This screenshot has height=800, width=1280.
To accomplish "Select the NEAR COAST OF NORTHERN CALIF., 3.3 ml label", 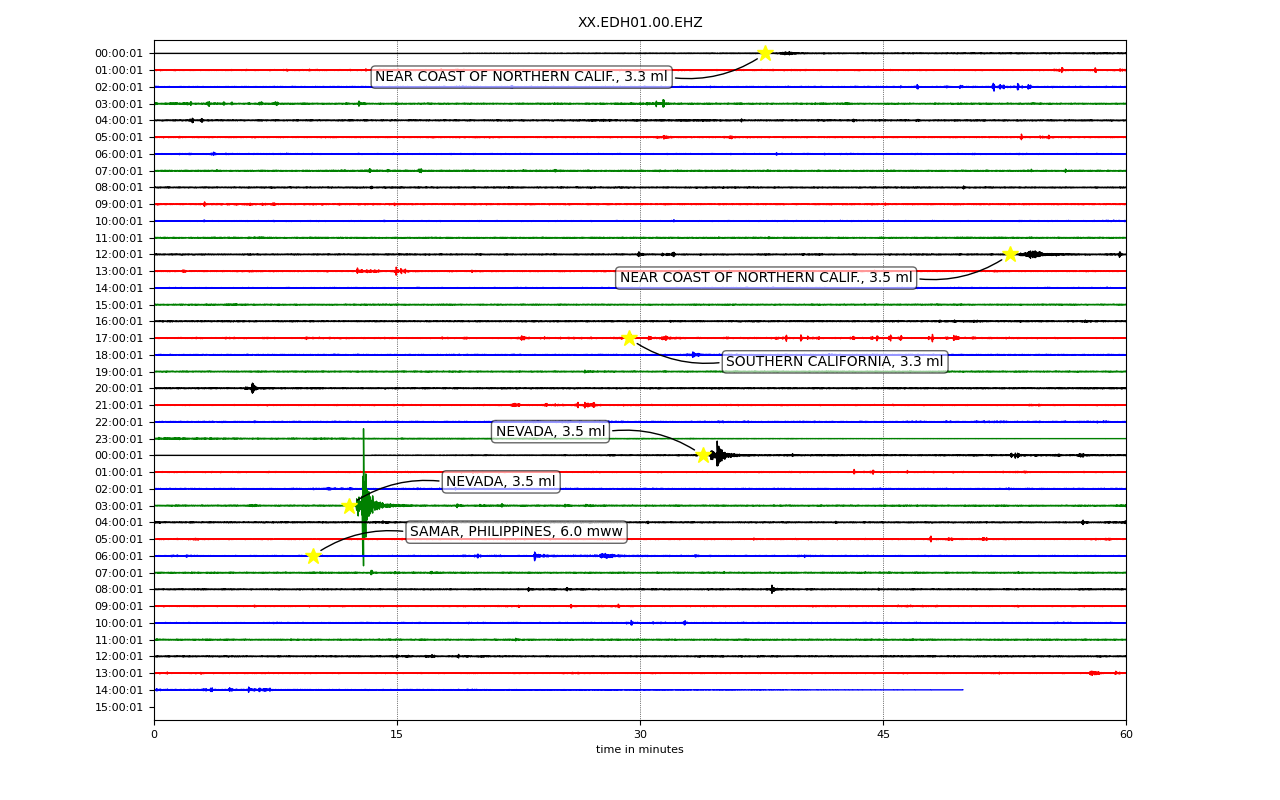I will coord(521,77).
